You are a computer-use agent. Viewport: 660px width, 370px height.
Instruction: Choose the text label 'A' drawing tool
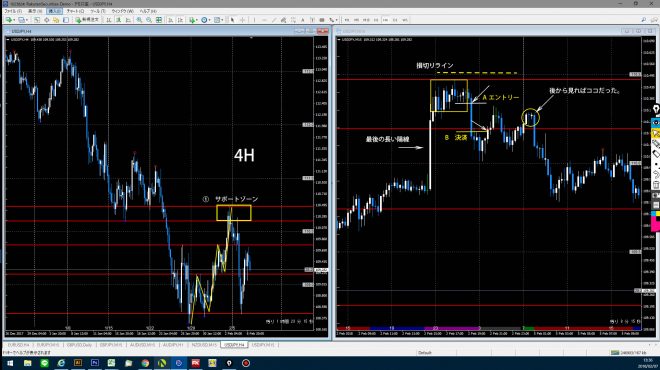pos(302,20)
